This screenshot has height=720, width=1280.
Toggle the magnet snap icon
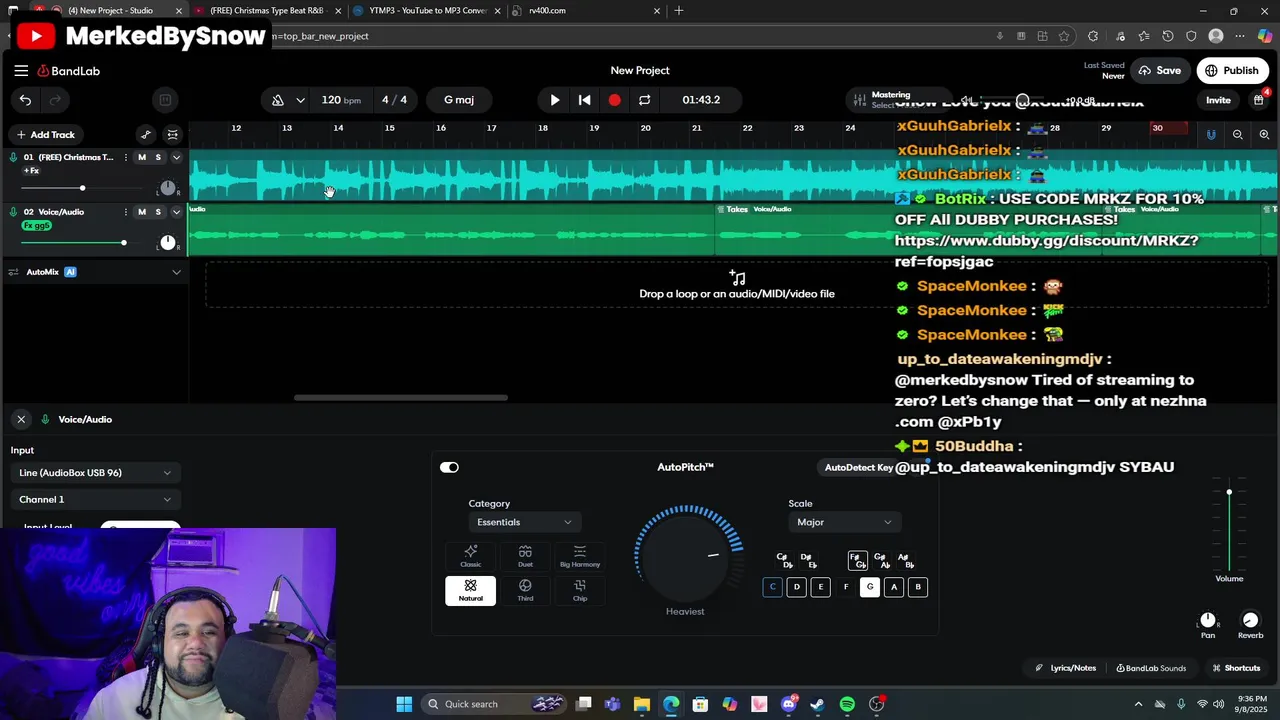pyautogui.click(x=1211, y=134)
